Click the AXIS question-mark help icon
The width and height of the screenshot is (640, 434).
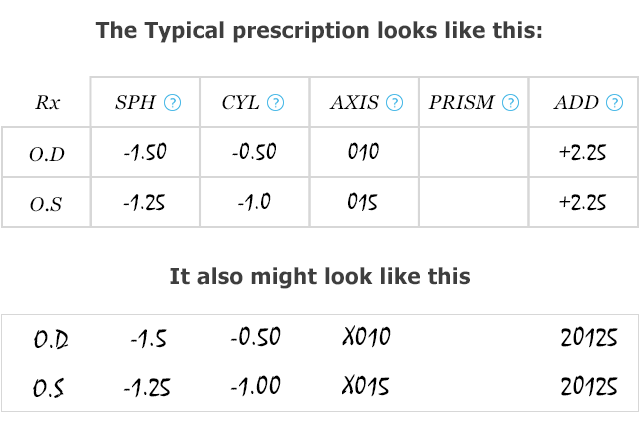click(395, 102)
